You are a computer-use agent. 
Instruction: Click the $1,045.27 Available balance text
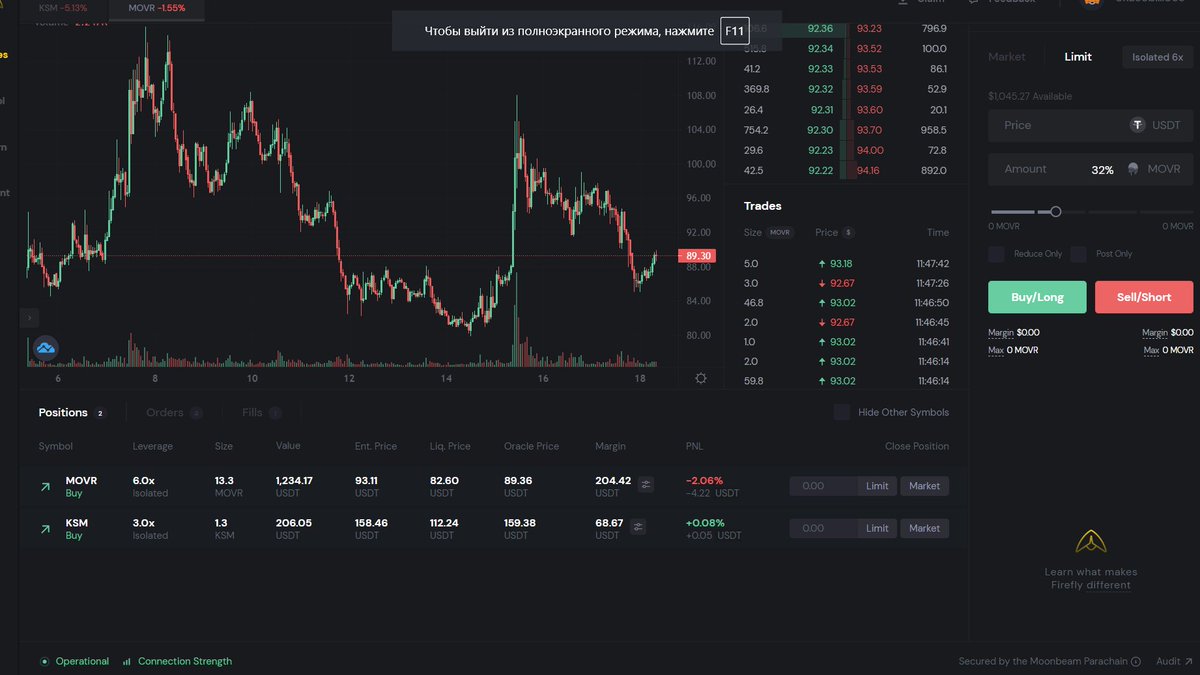tap(1030, 96)
